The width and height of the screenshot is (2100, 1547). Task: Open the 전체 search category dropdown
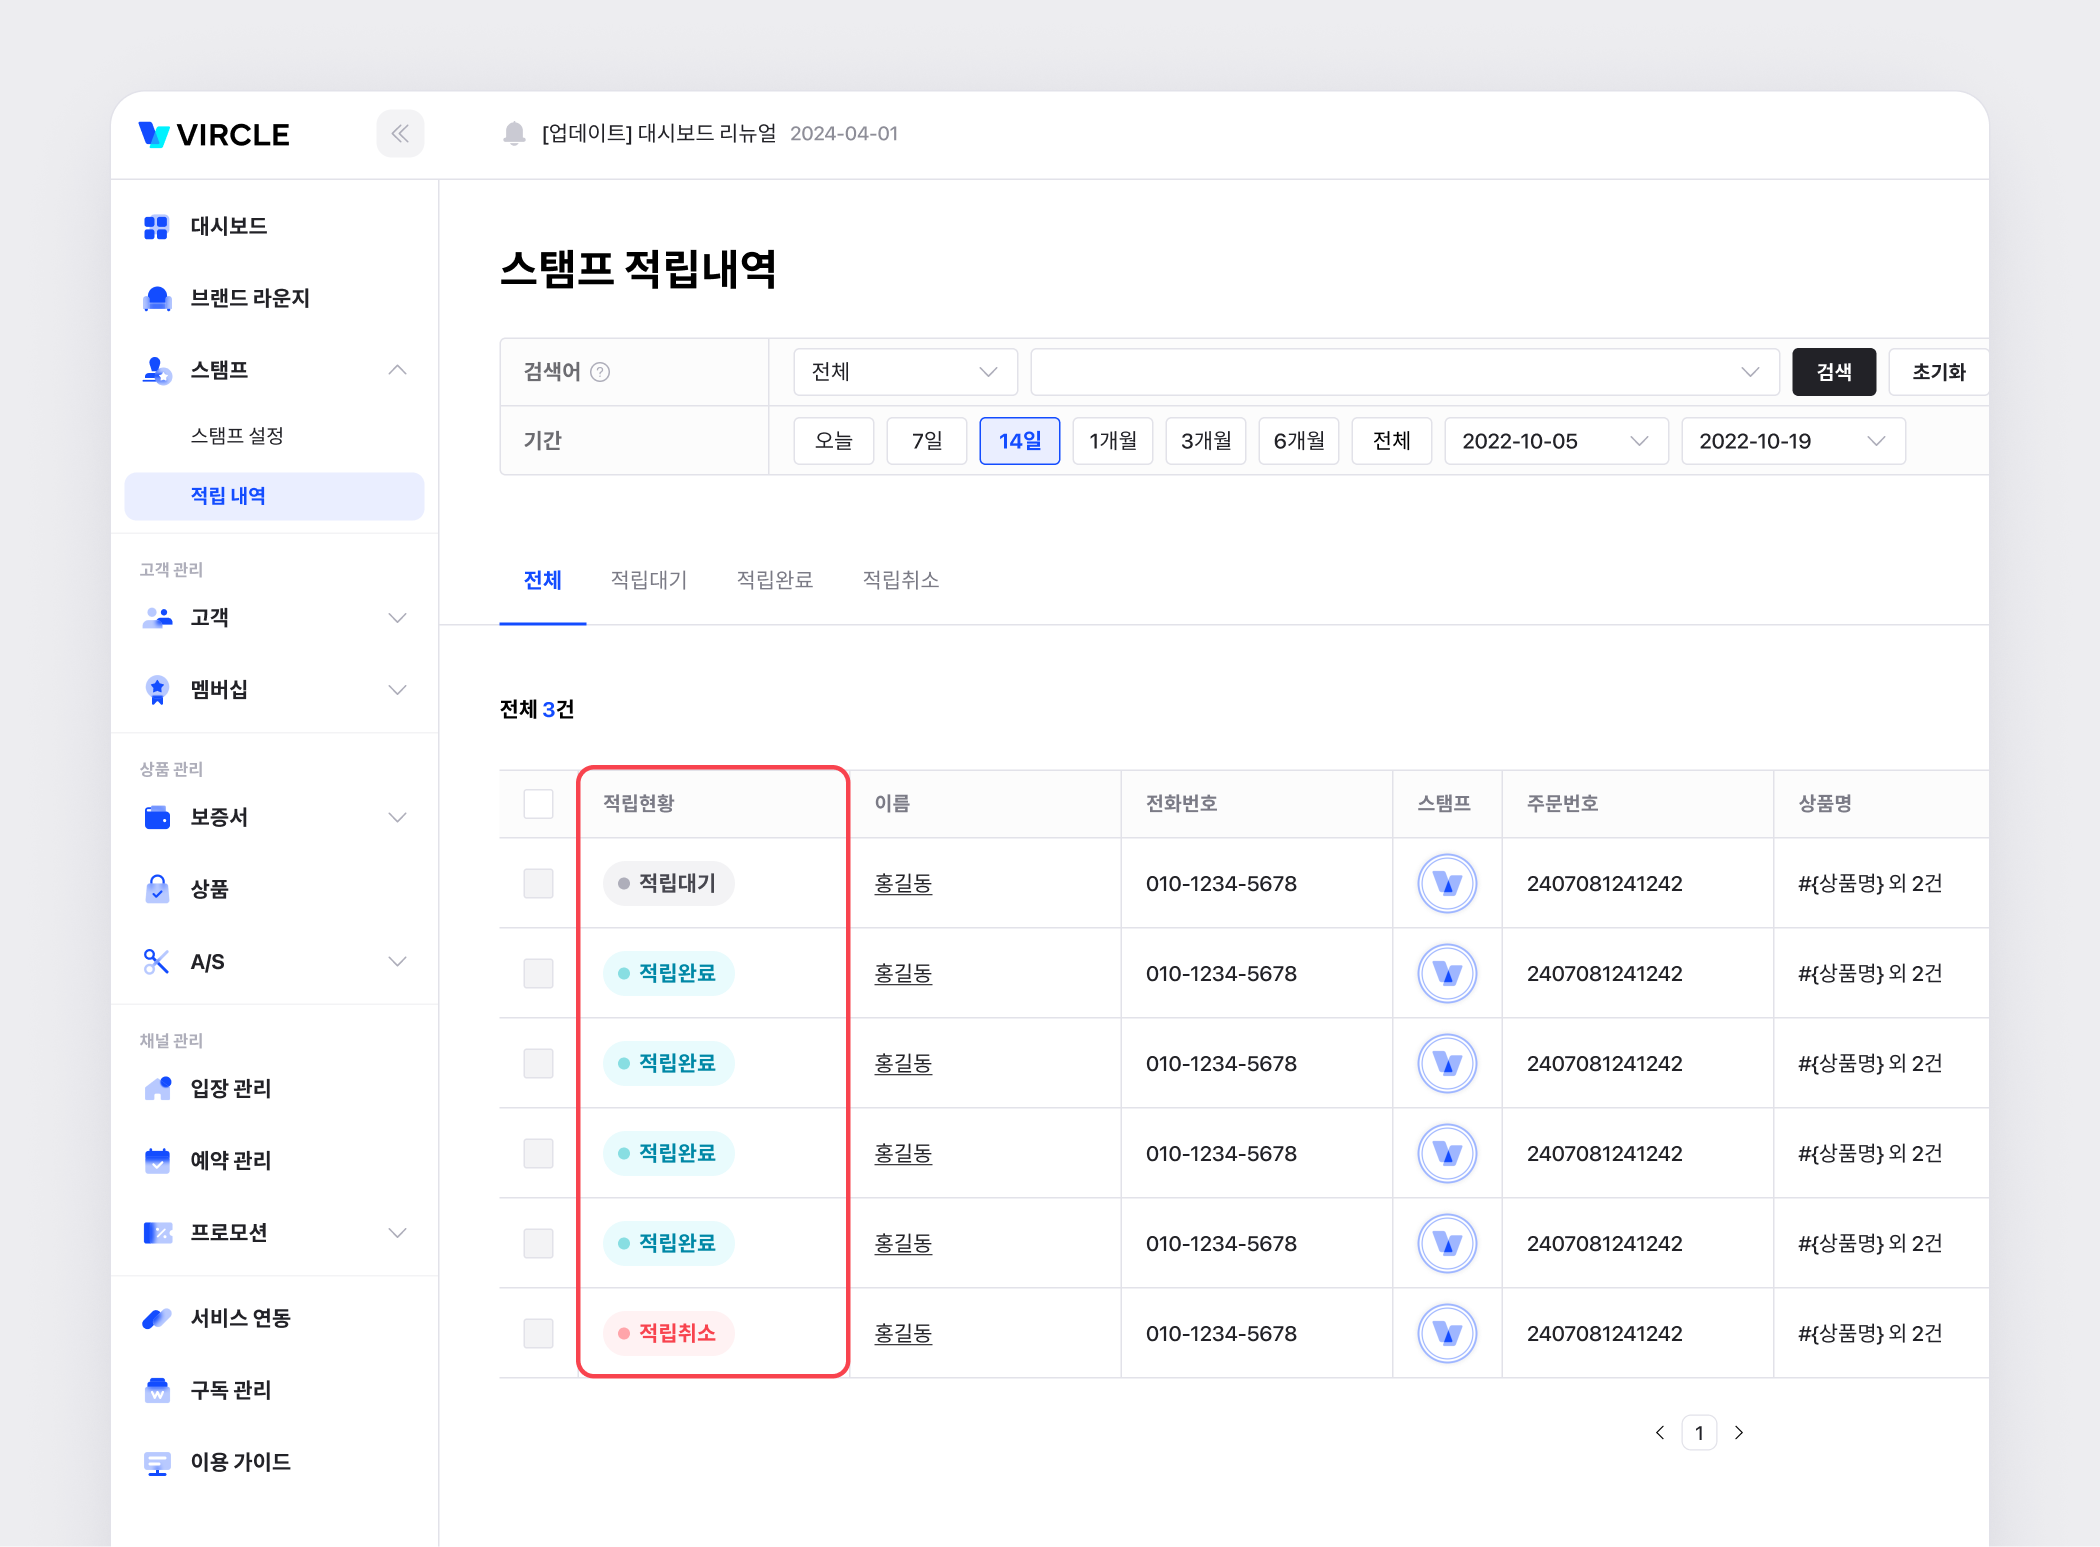[904, 372]
